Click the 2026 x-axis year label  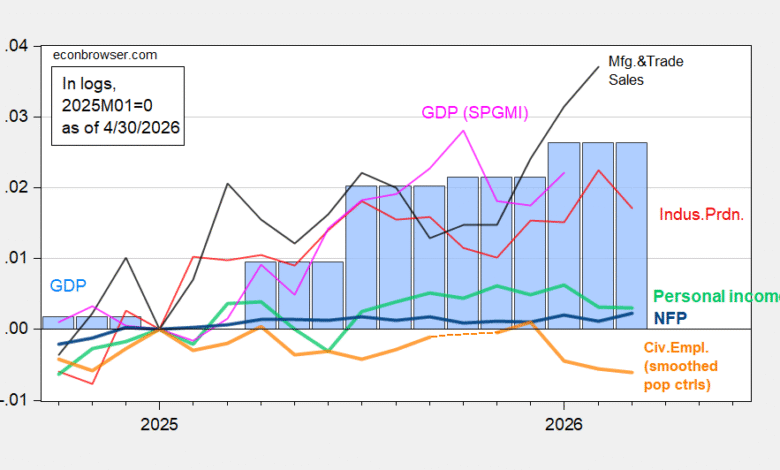pos(564,424)
